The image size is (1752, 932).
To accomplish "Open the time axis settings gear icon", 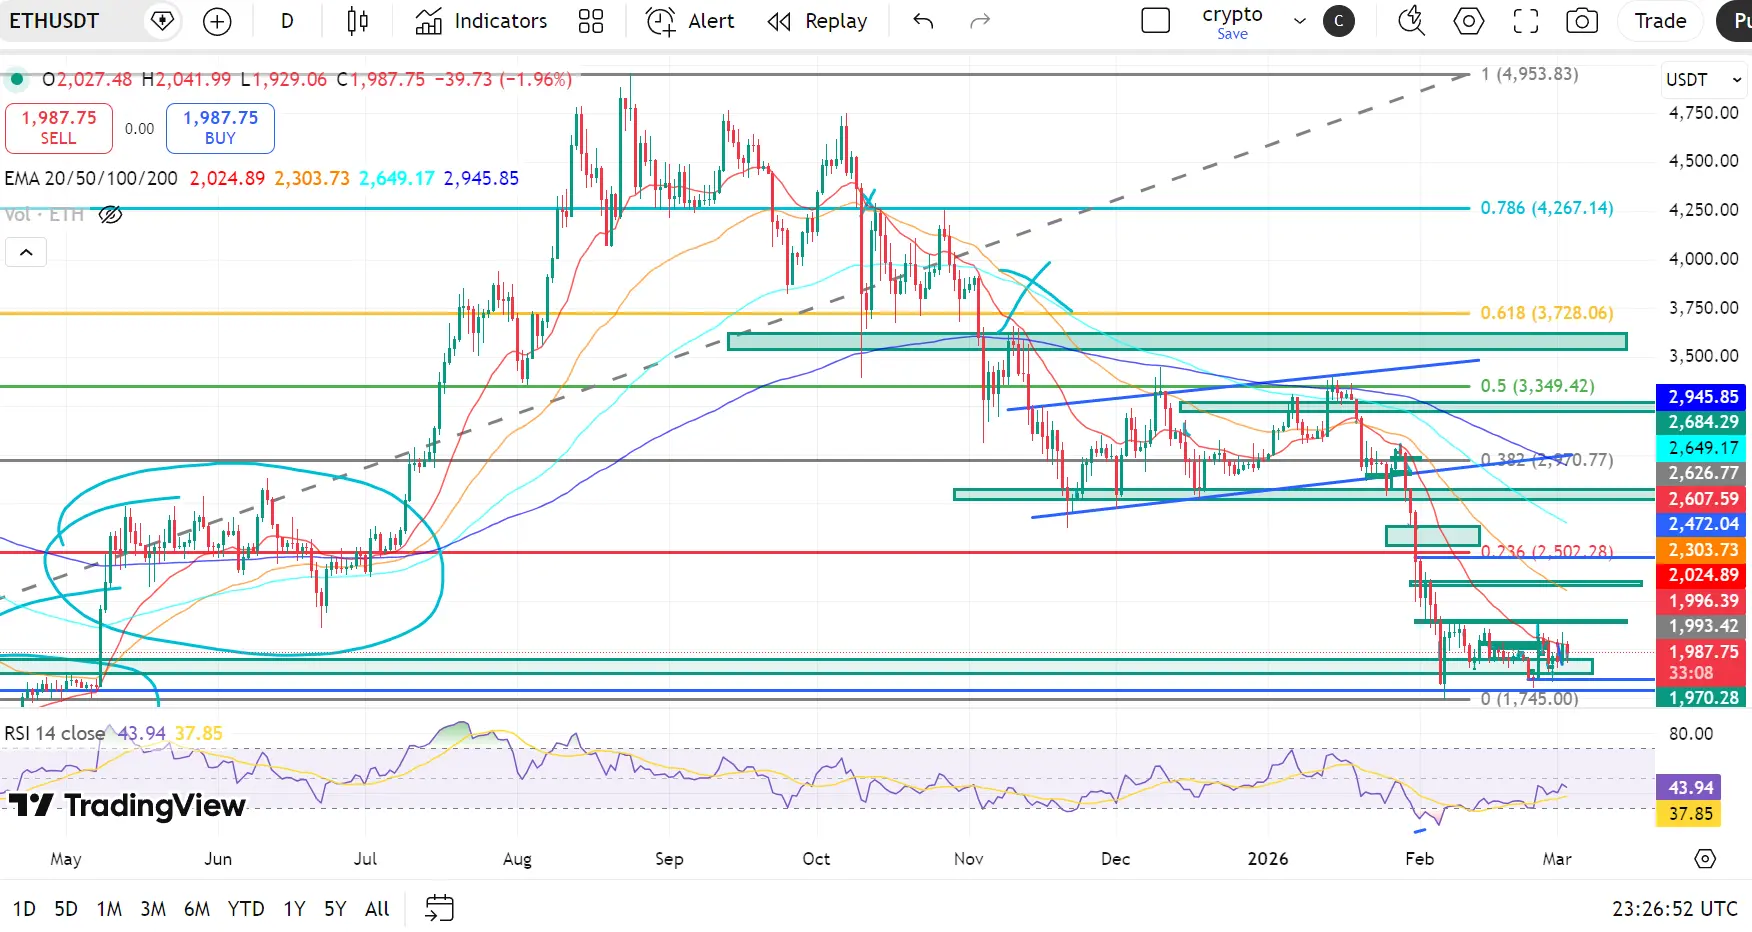I will pyautogui.click(x=1705, y=859).
